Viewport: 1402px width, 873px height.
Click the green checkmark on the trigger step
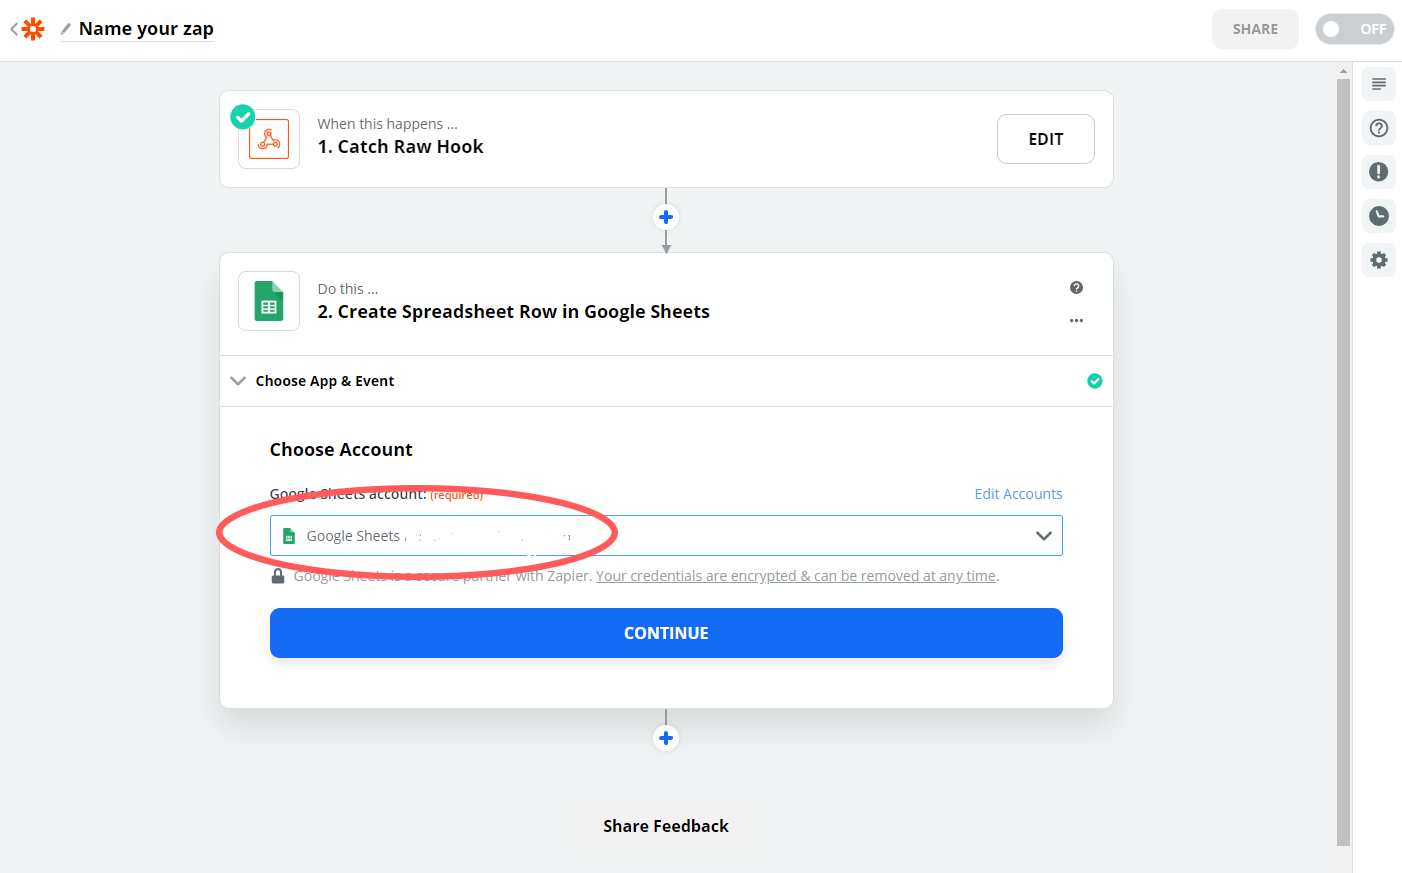point(242,117)
